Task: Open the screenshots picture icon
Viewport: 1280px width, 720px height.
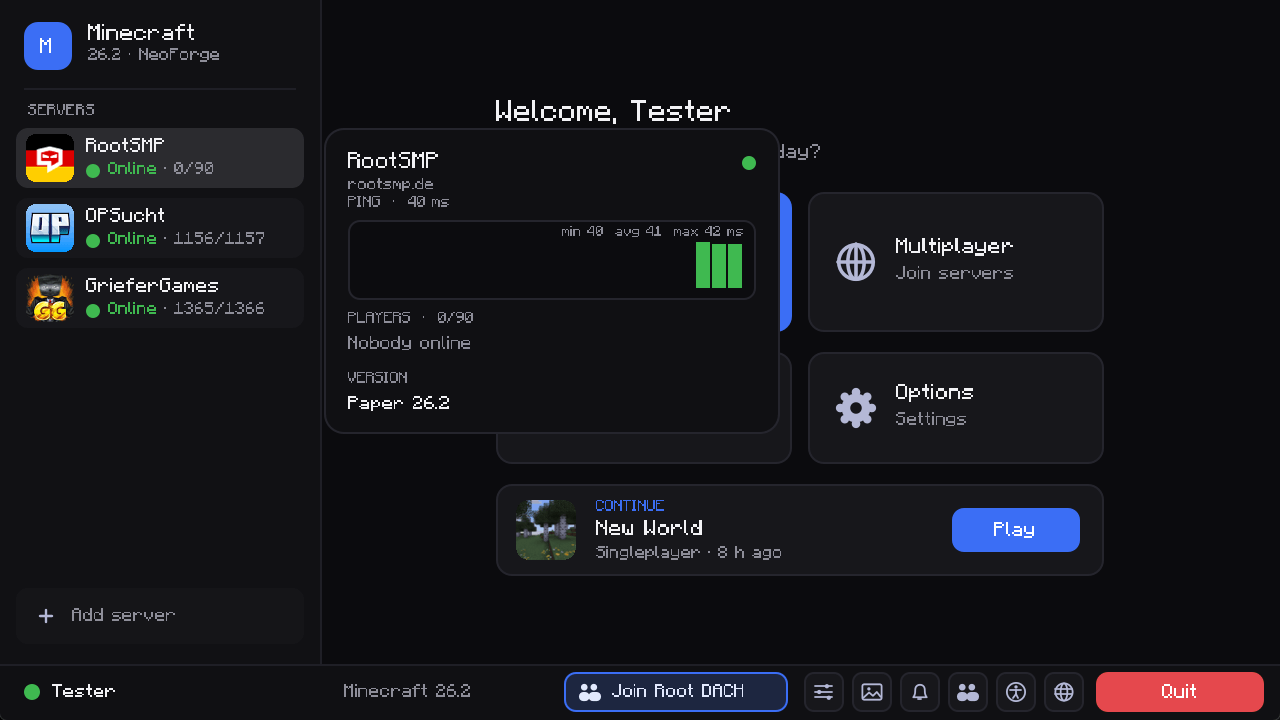Action: coord(872,692)
